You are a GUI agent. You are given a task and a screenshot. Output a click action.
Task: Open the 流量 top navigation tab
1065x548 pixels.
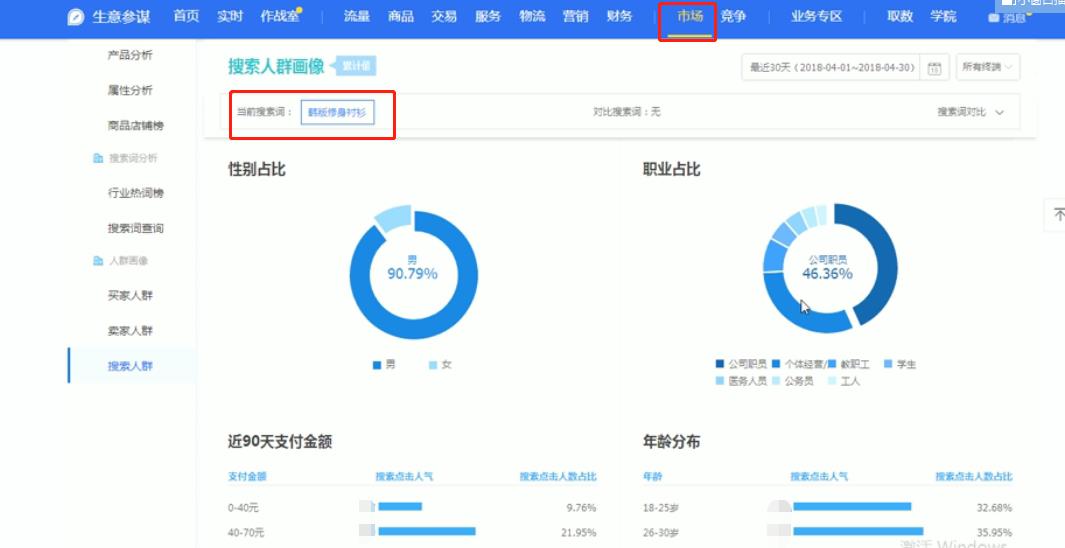pos(357,17)
